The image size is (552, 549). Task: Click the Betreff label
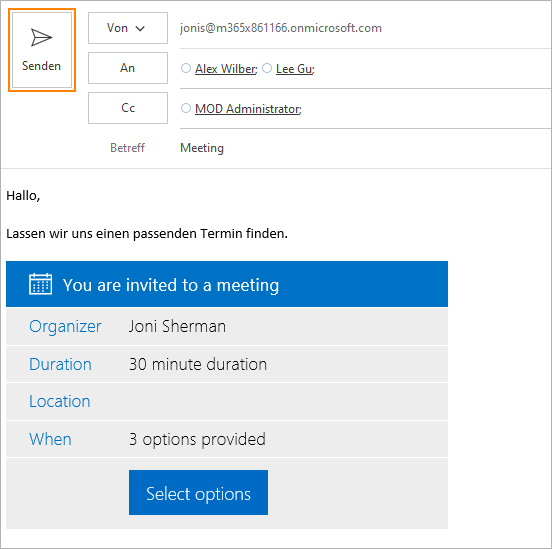(127, 148)
